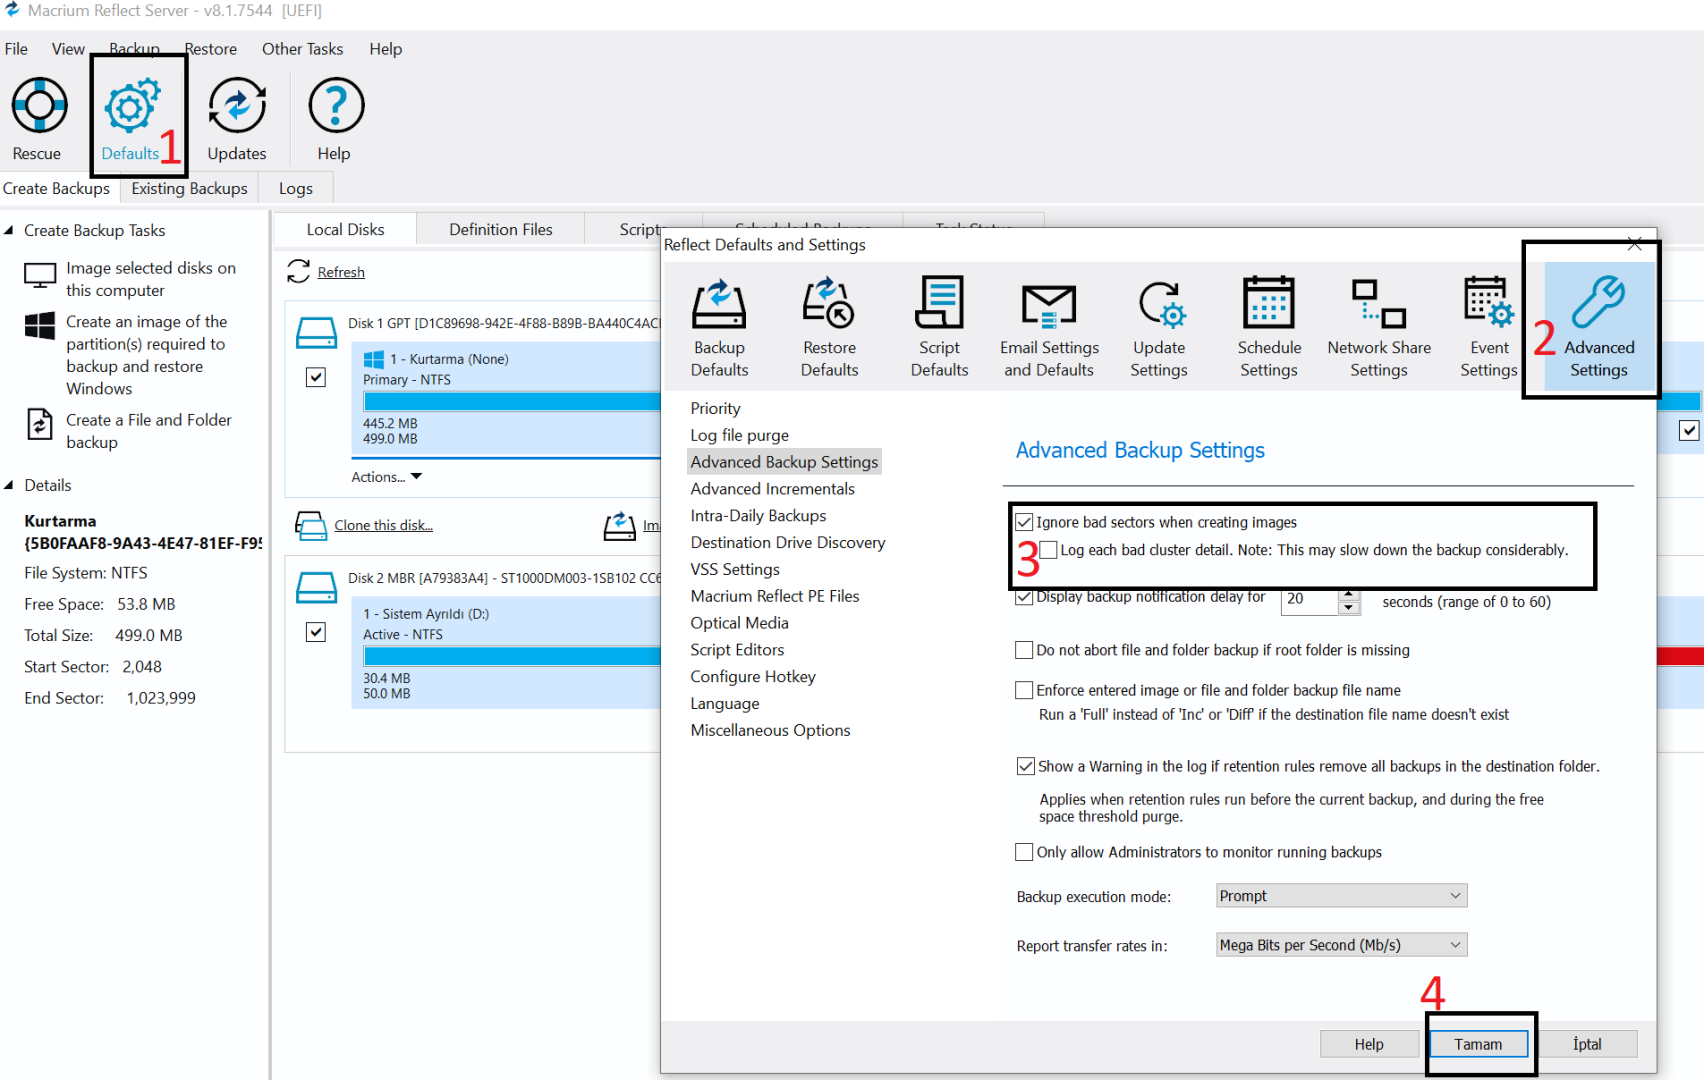1704x1080 pixels.
Task: Select VSS Settings option
Action: tap(735, 569)
